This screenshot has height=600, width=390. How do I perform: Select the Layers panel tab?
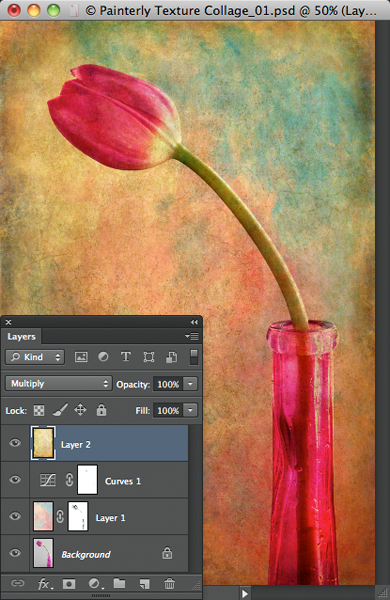point(21,337)
